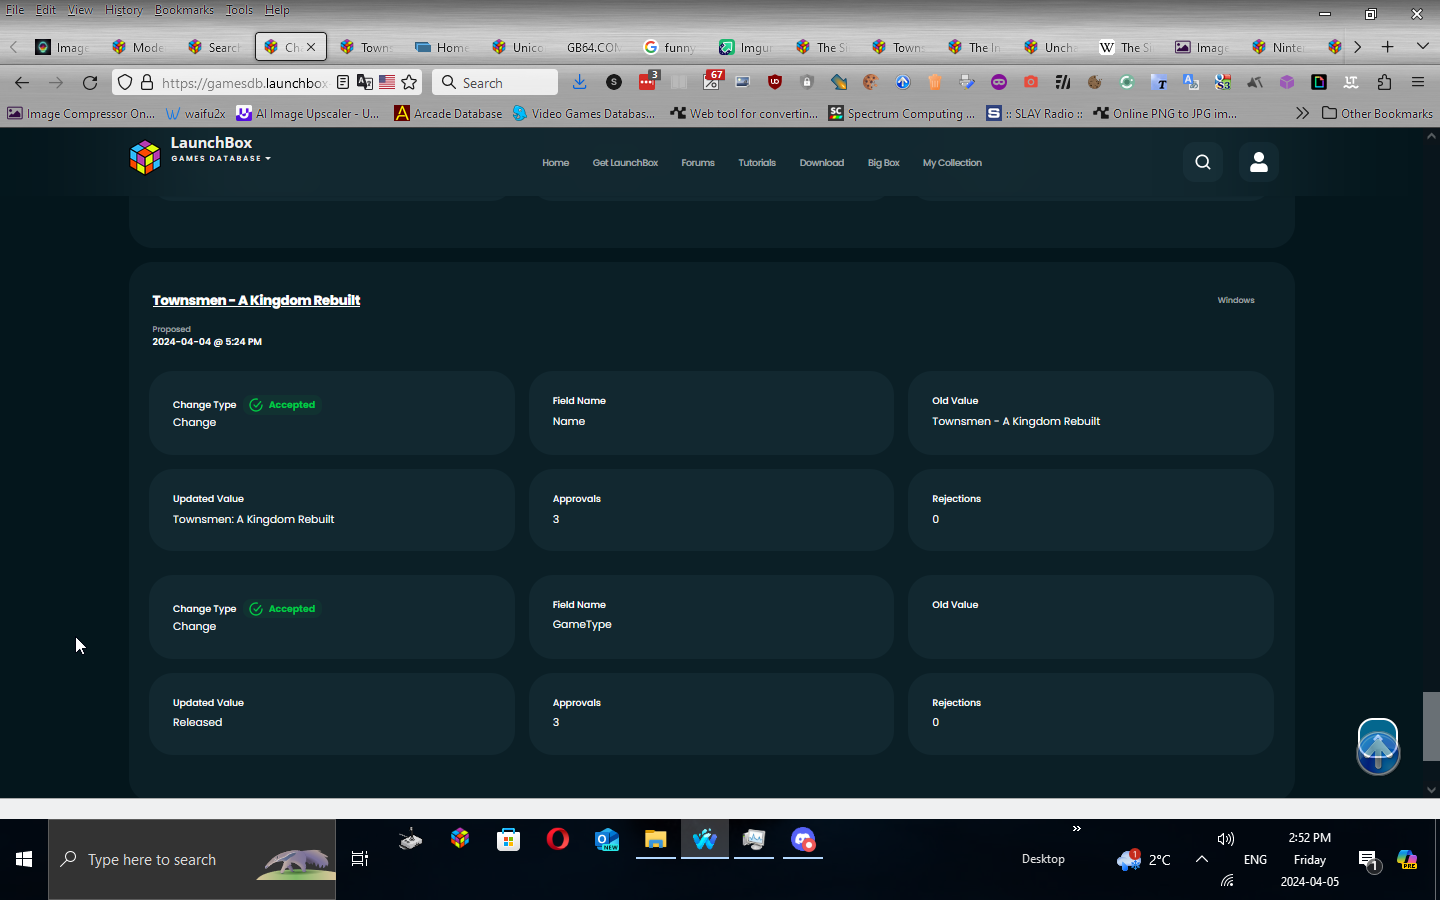Open the Home nav link
This screenshot has width=1440, height=900.
(x=555, y=163)
